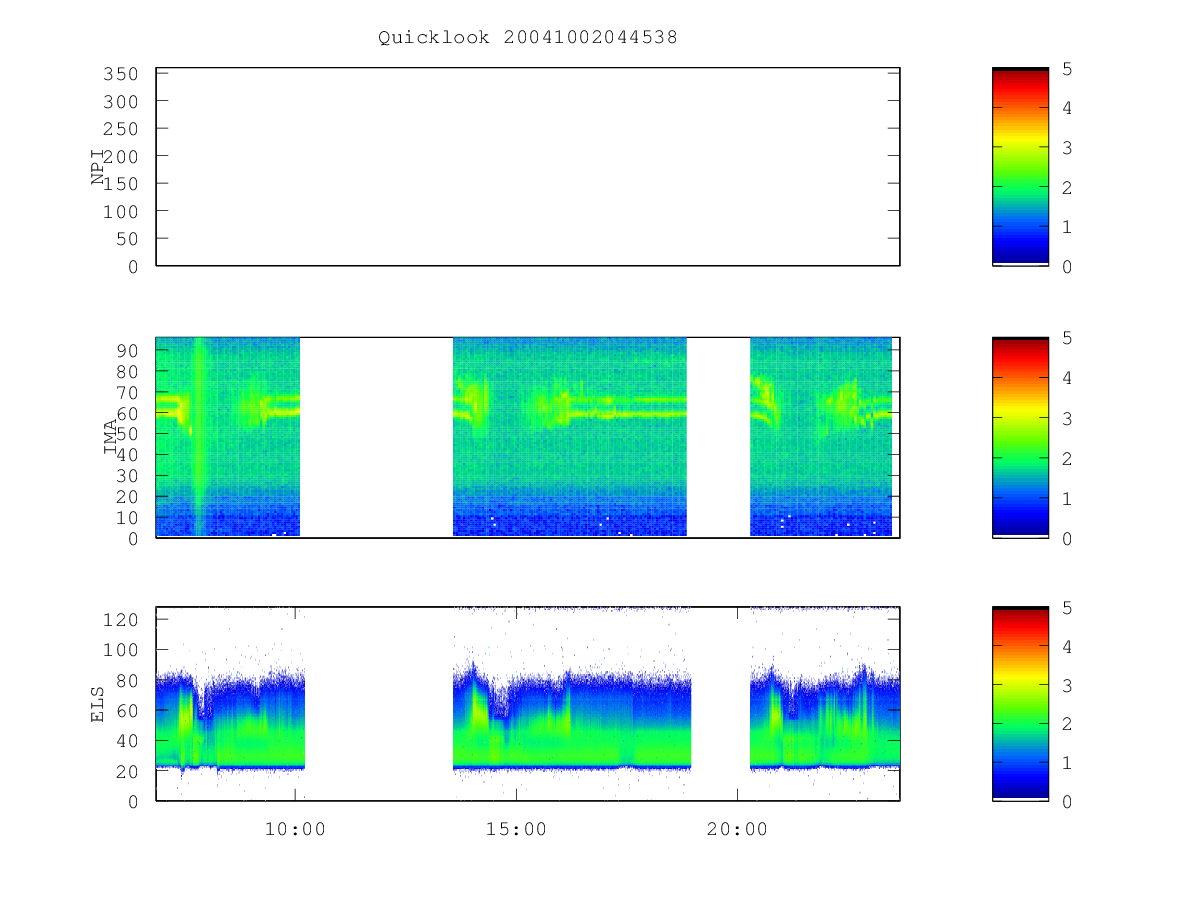Click the IMA spectrogram segment after 20:00
The image size is (1200, 900).
click(821, 437)
